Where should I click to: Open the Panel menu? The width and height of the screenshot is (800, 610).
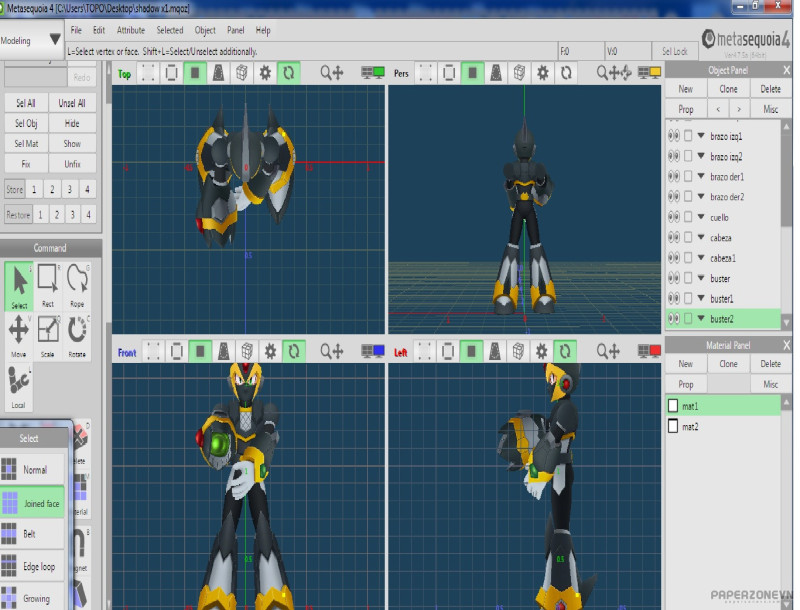point(235,31)
